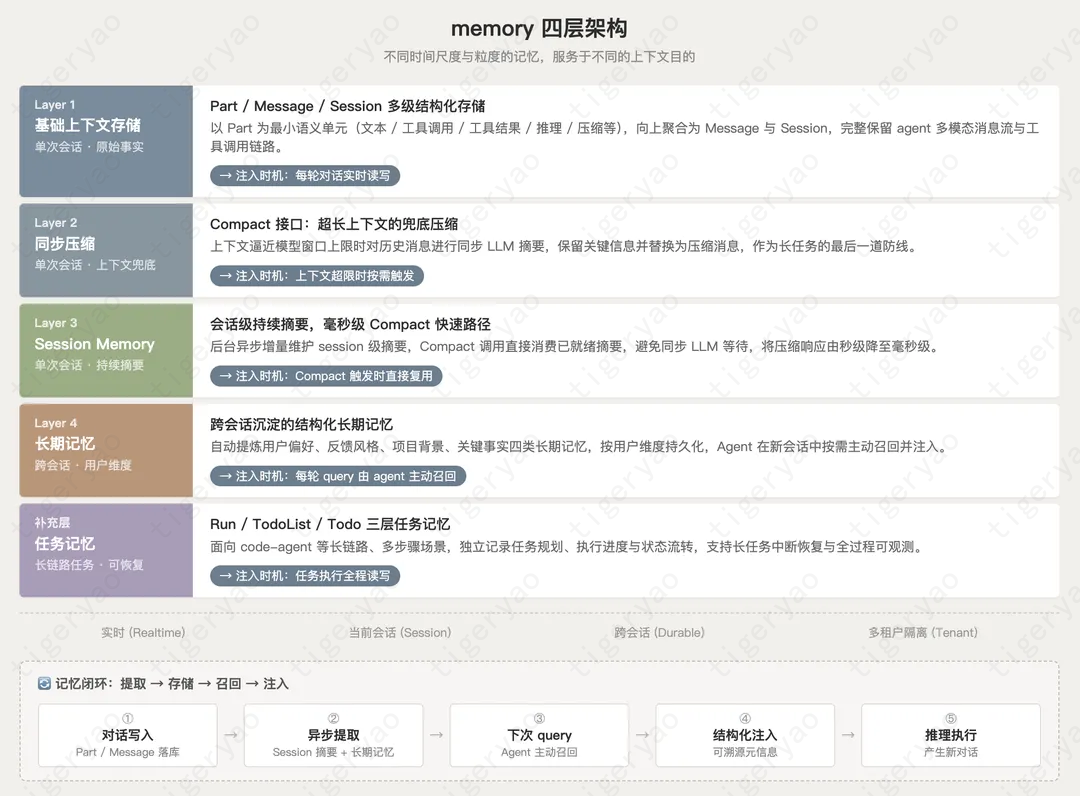Click the 跨会话 (Durable) axis label

[659, 632]
